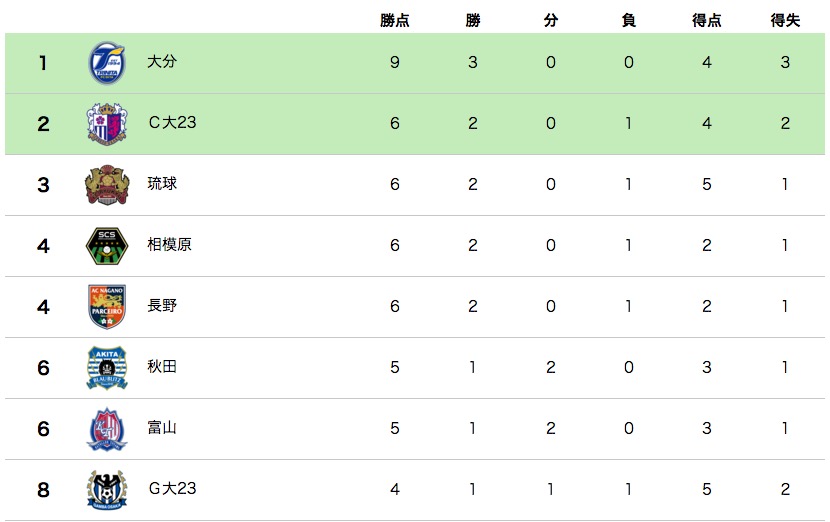Image resolution: width=830 pixels, height=522 pixels.
Task: Sort table by 勝点 column header
Action: (395, 20)
